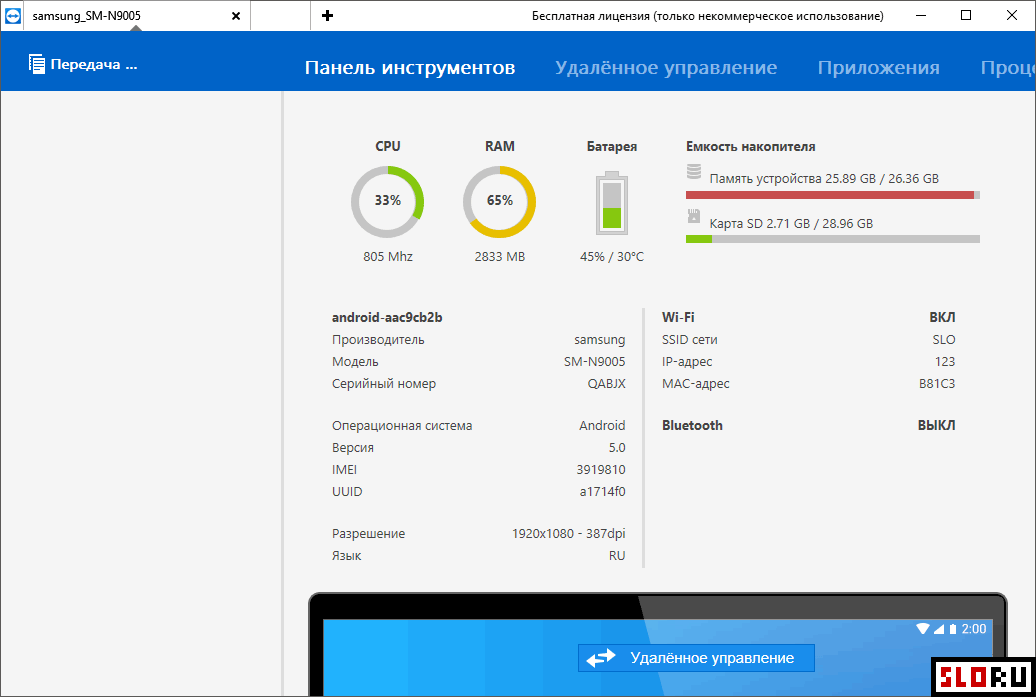Screen dimensions: 1036x697
Task: Switch to Панель инструментов tab
Action: [x=410, y=67]
